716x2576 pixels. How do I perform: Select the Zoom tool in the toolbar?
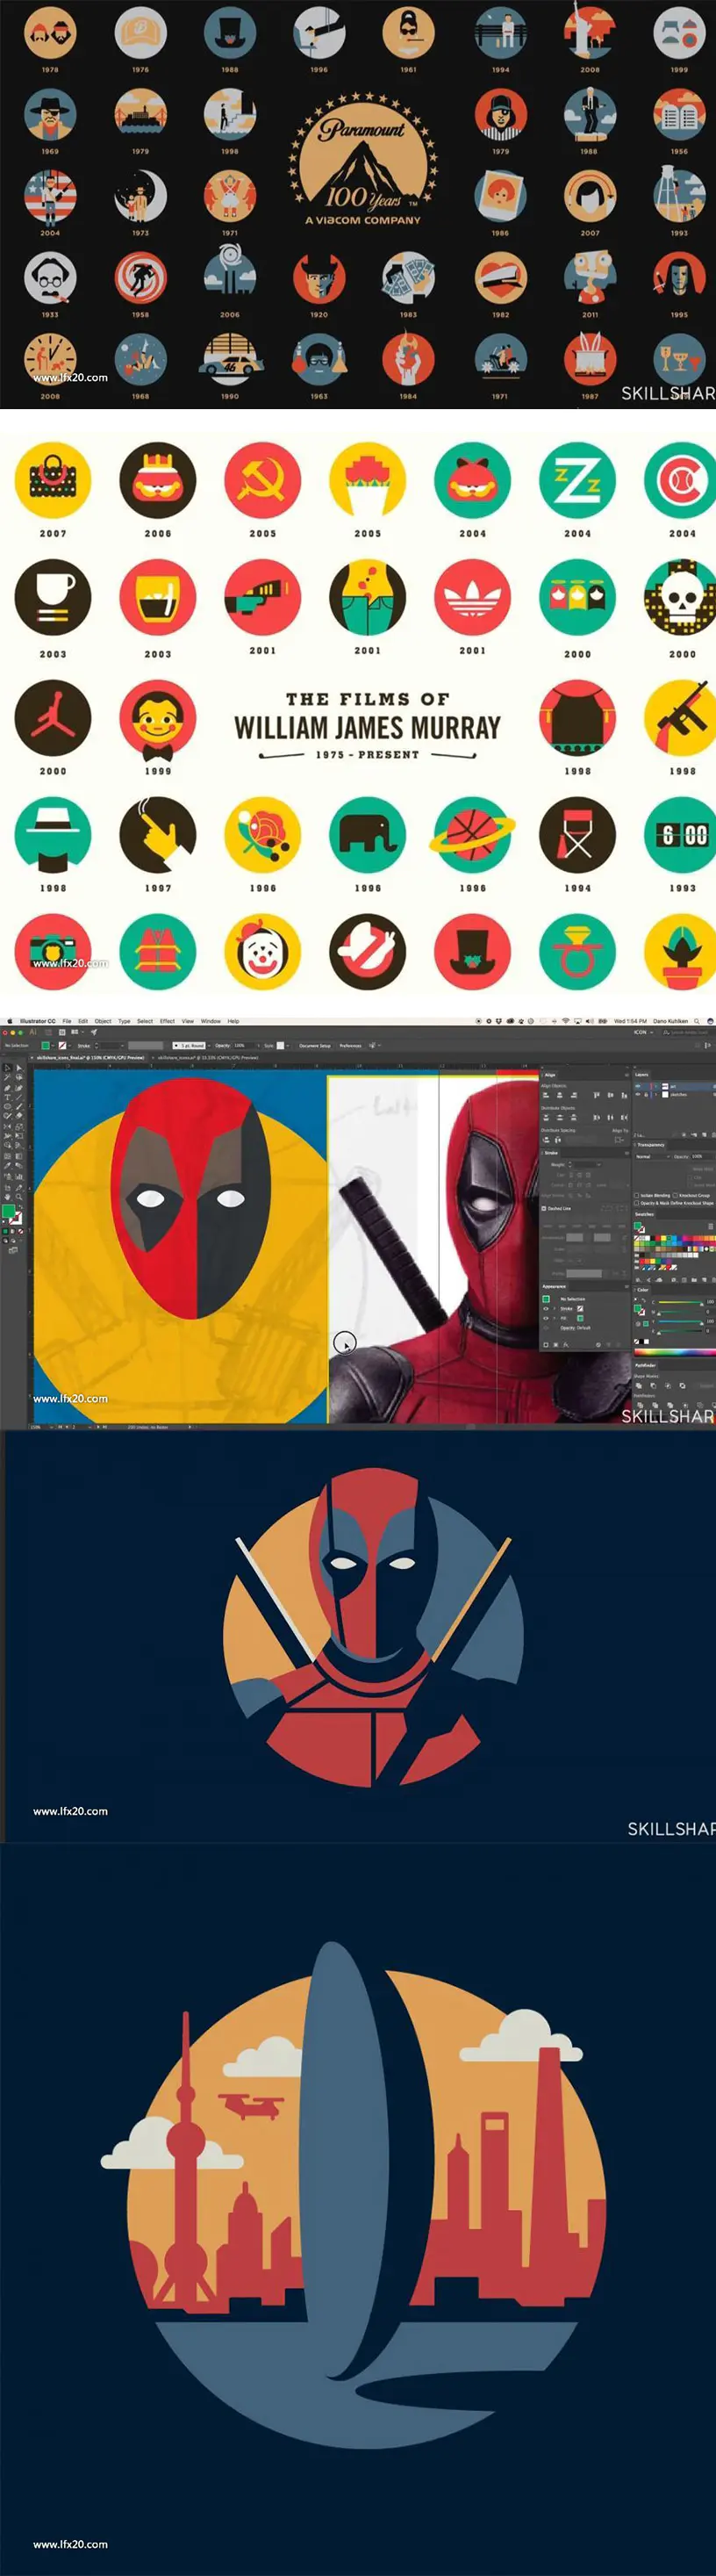19,1197
